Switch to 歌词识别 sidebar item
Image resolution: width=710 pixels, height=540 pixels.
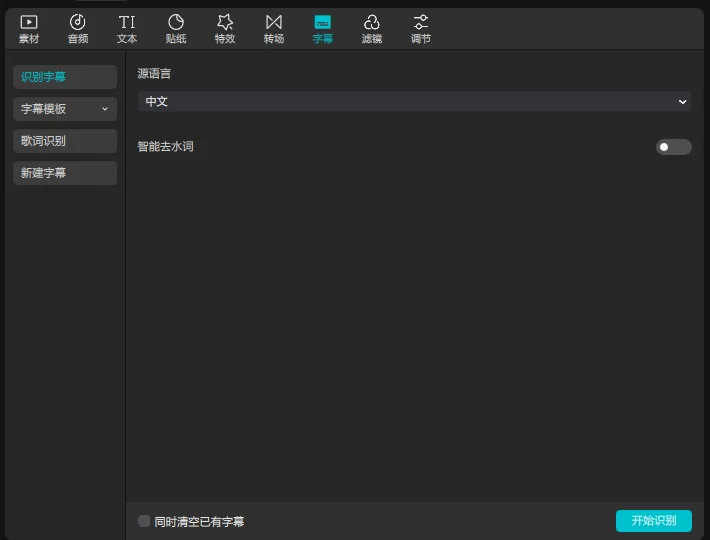click(x=65, y=141)
